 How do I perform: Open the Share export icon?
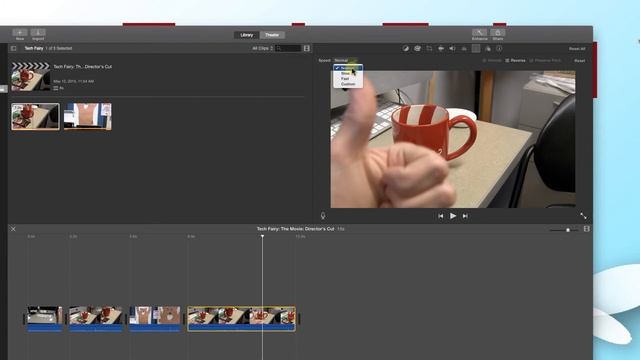(498, 33)
